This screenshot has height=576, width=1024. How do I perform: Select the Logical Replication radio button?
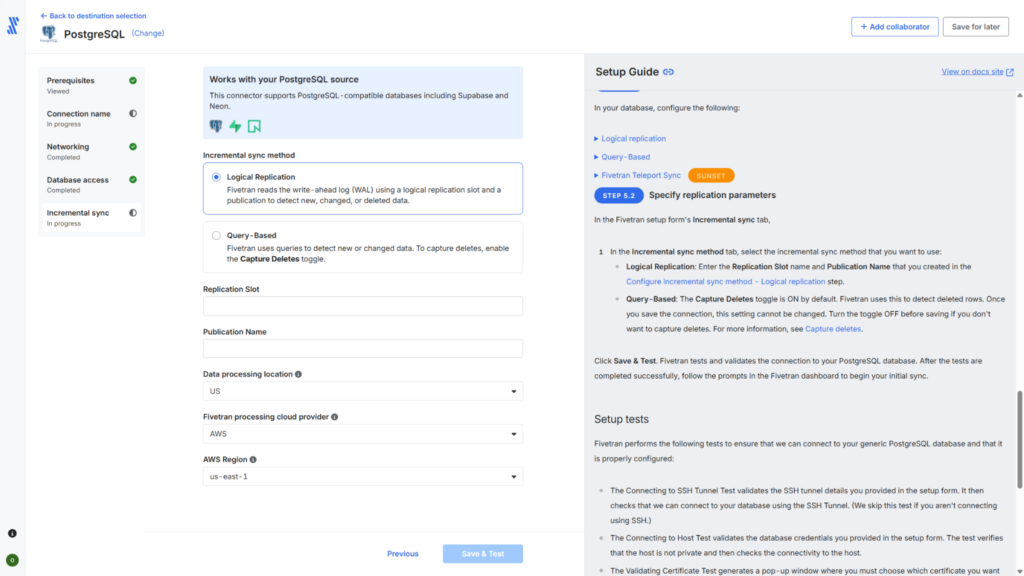pos(216,177)
